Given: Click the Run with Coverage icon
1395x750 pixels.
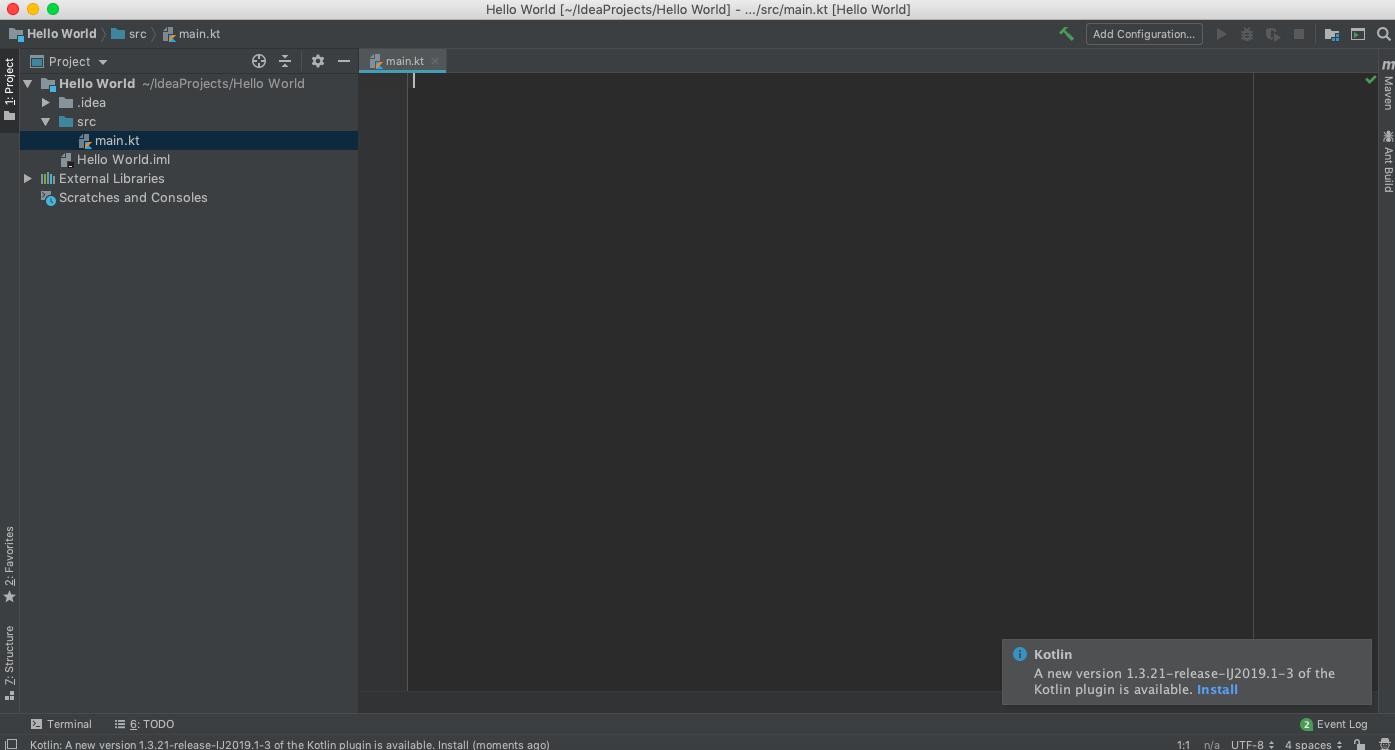Looking at the screenshot, I should [x=1273, y=34].
